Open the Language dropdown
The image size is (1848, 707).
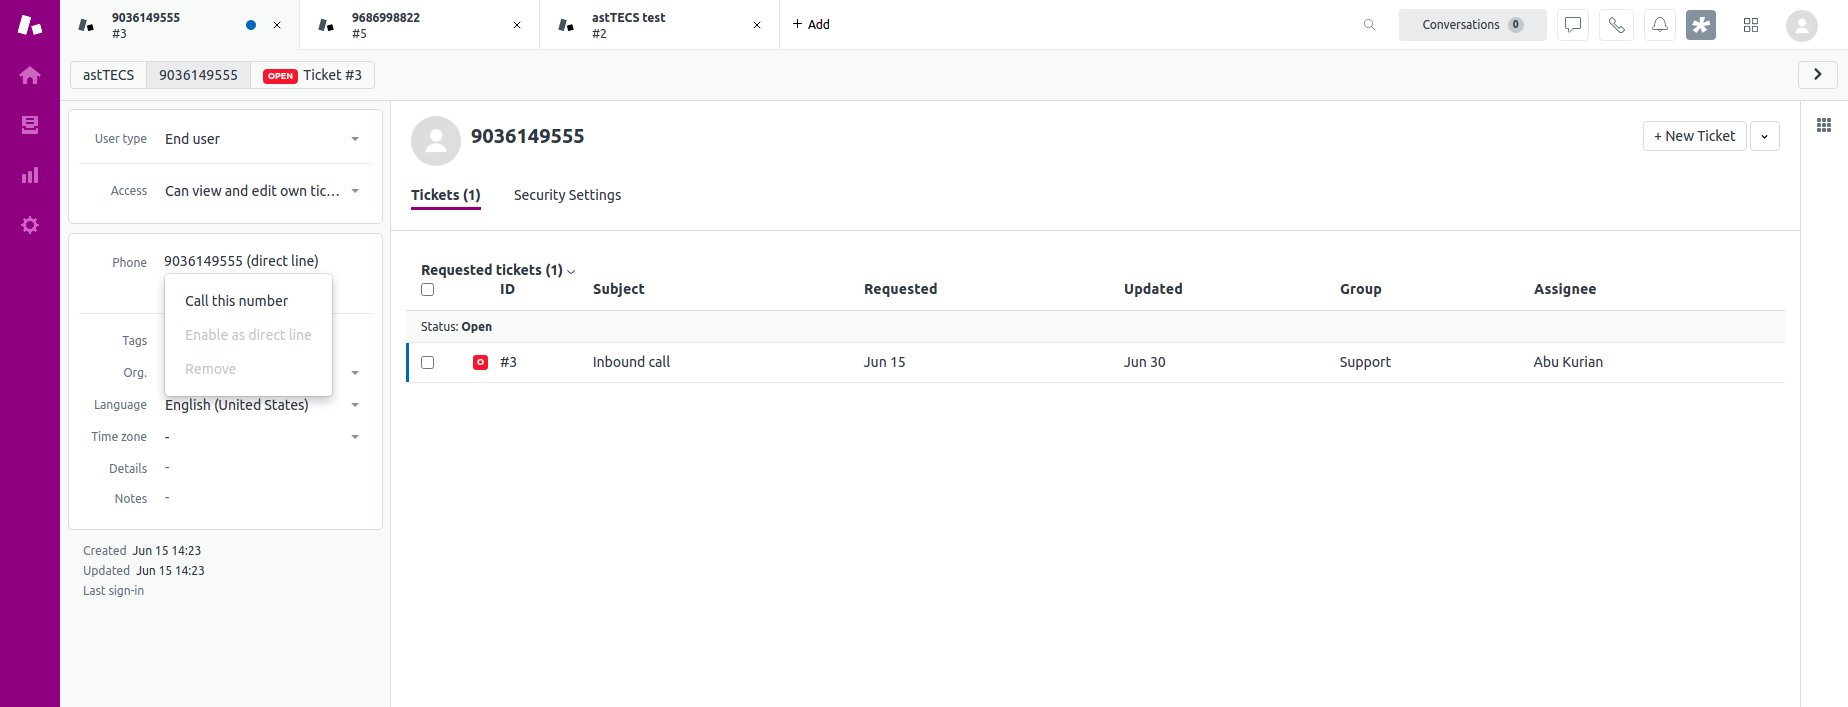pos(355,405)
